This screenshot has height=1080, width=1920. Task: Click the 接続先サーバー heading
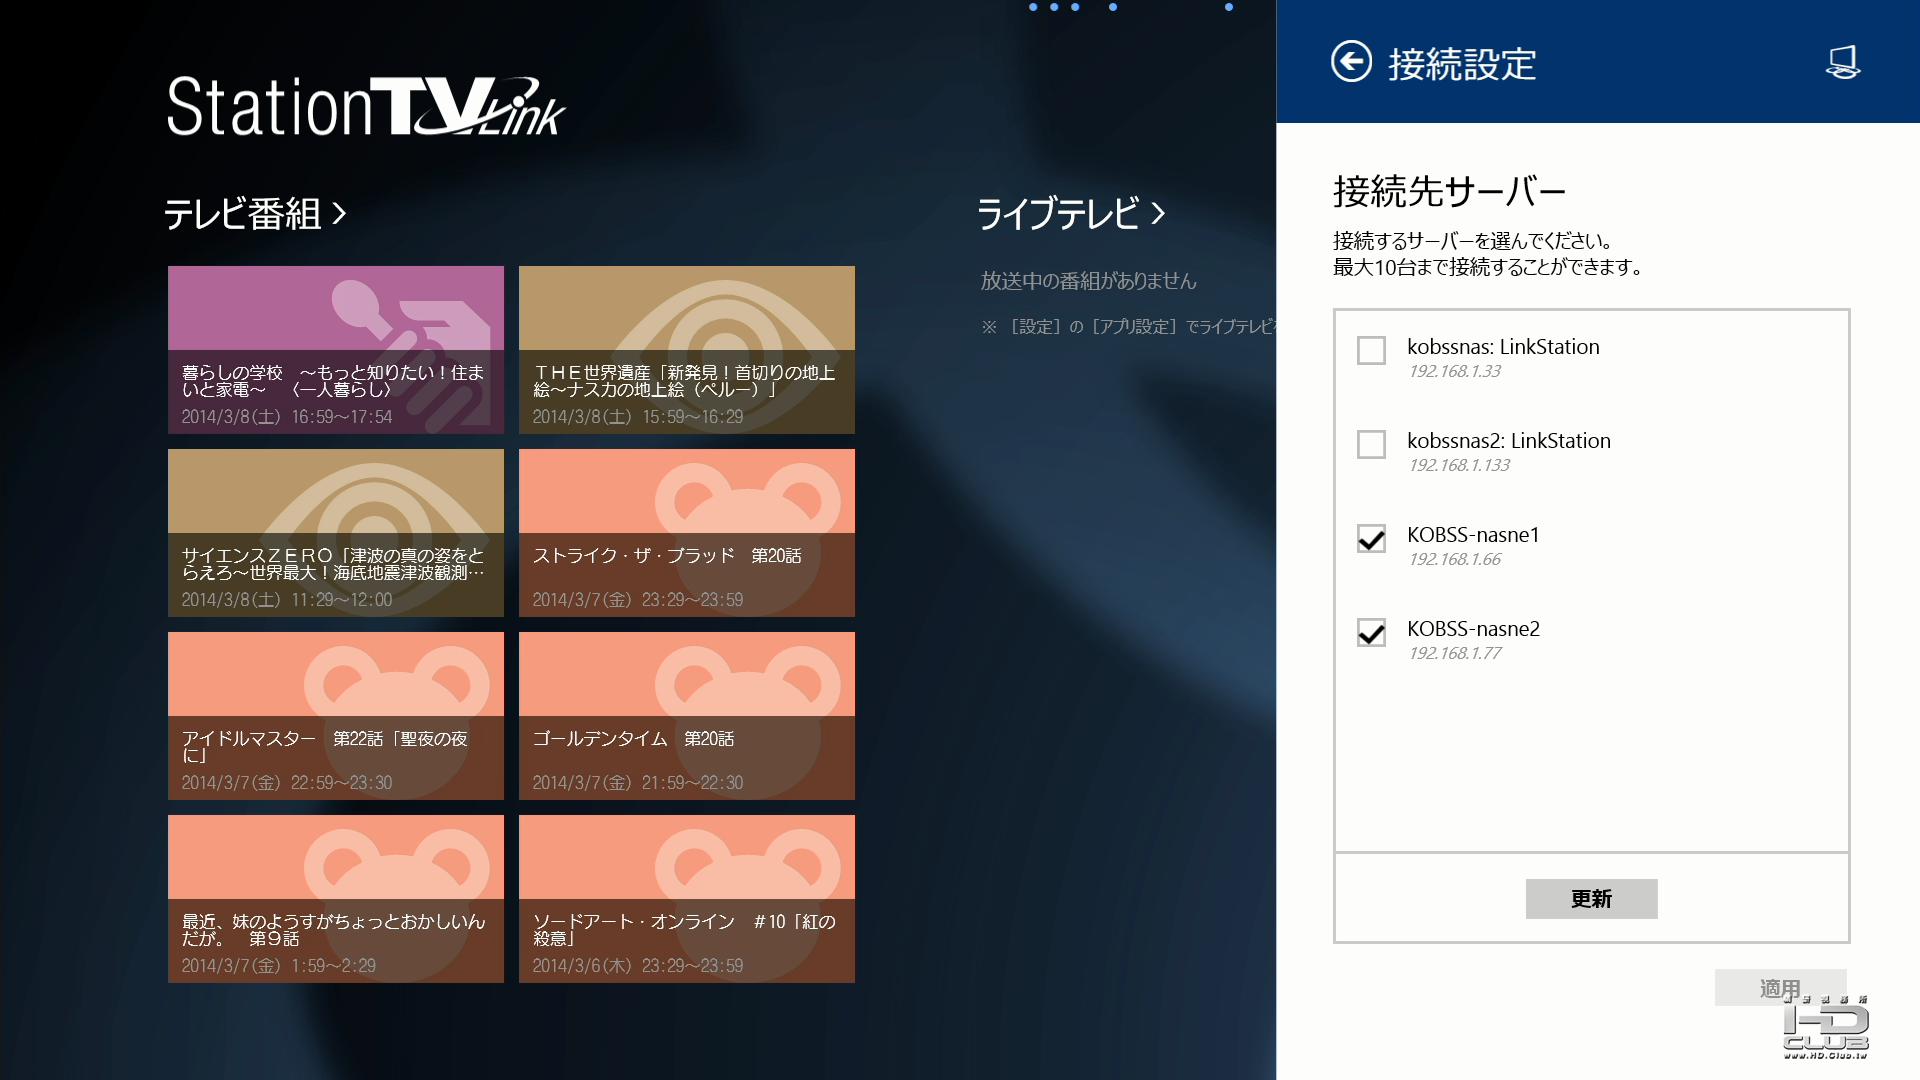[1449, 191]
